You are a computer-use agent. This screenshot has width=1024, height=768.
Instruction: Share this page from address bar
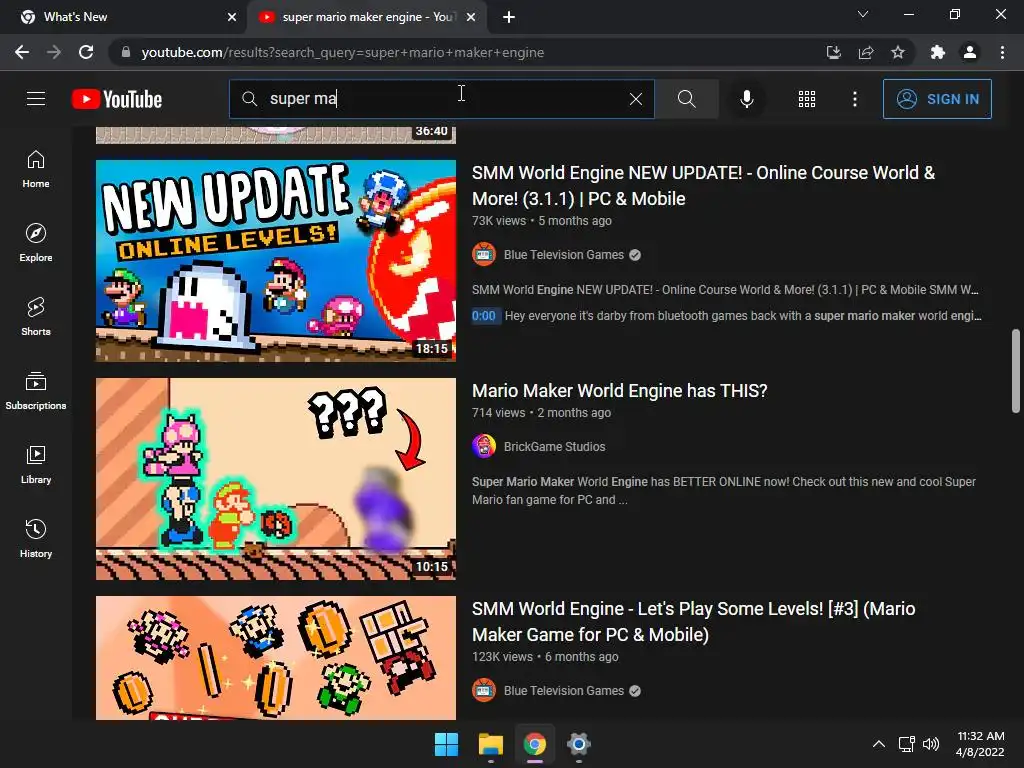point(866,52)
